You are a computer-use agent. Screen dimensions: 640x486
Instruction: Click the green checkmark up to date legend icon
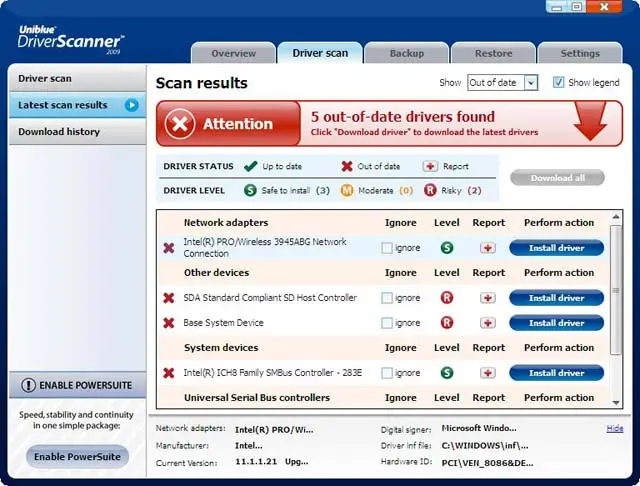[x=250, y=166]
